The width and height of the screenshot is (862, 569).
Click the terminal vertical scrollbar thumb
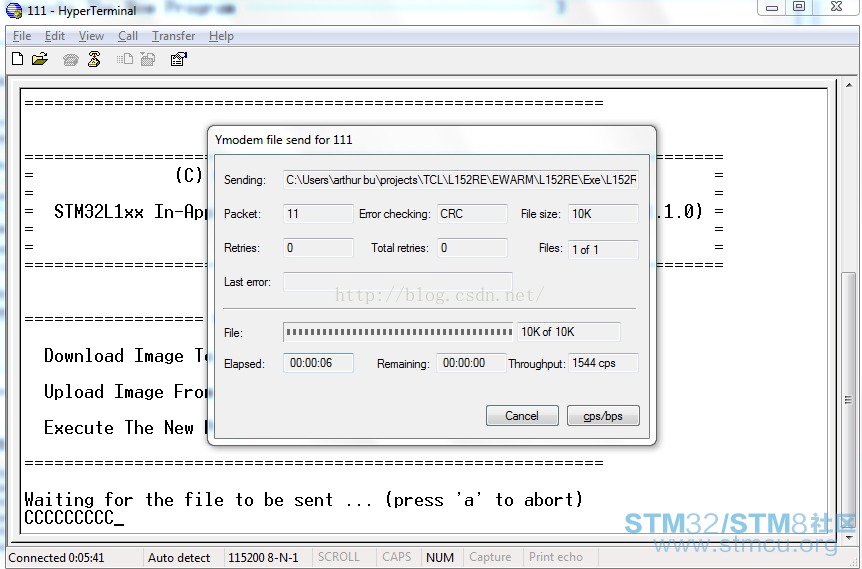click(849, 401)
